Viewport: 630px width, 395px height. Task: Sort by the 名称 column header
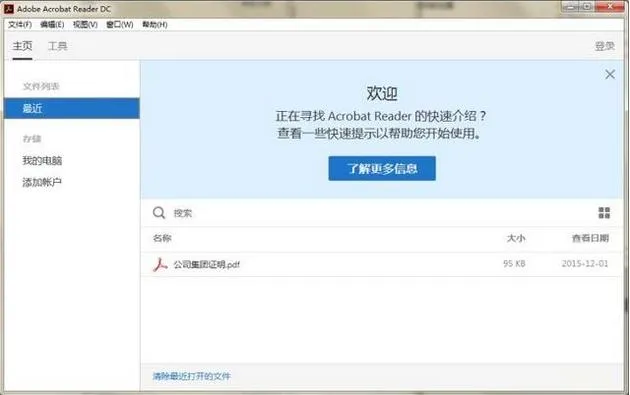[162, 238]
